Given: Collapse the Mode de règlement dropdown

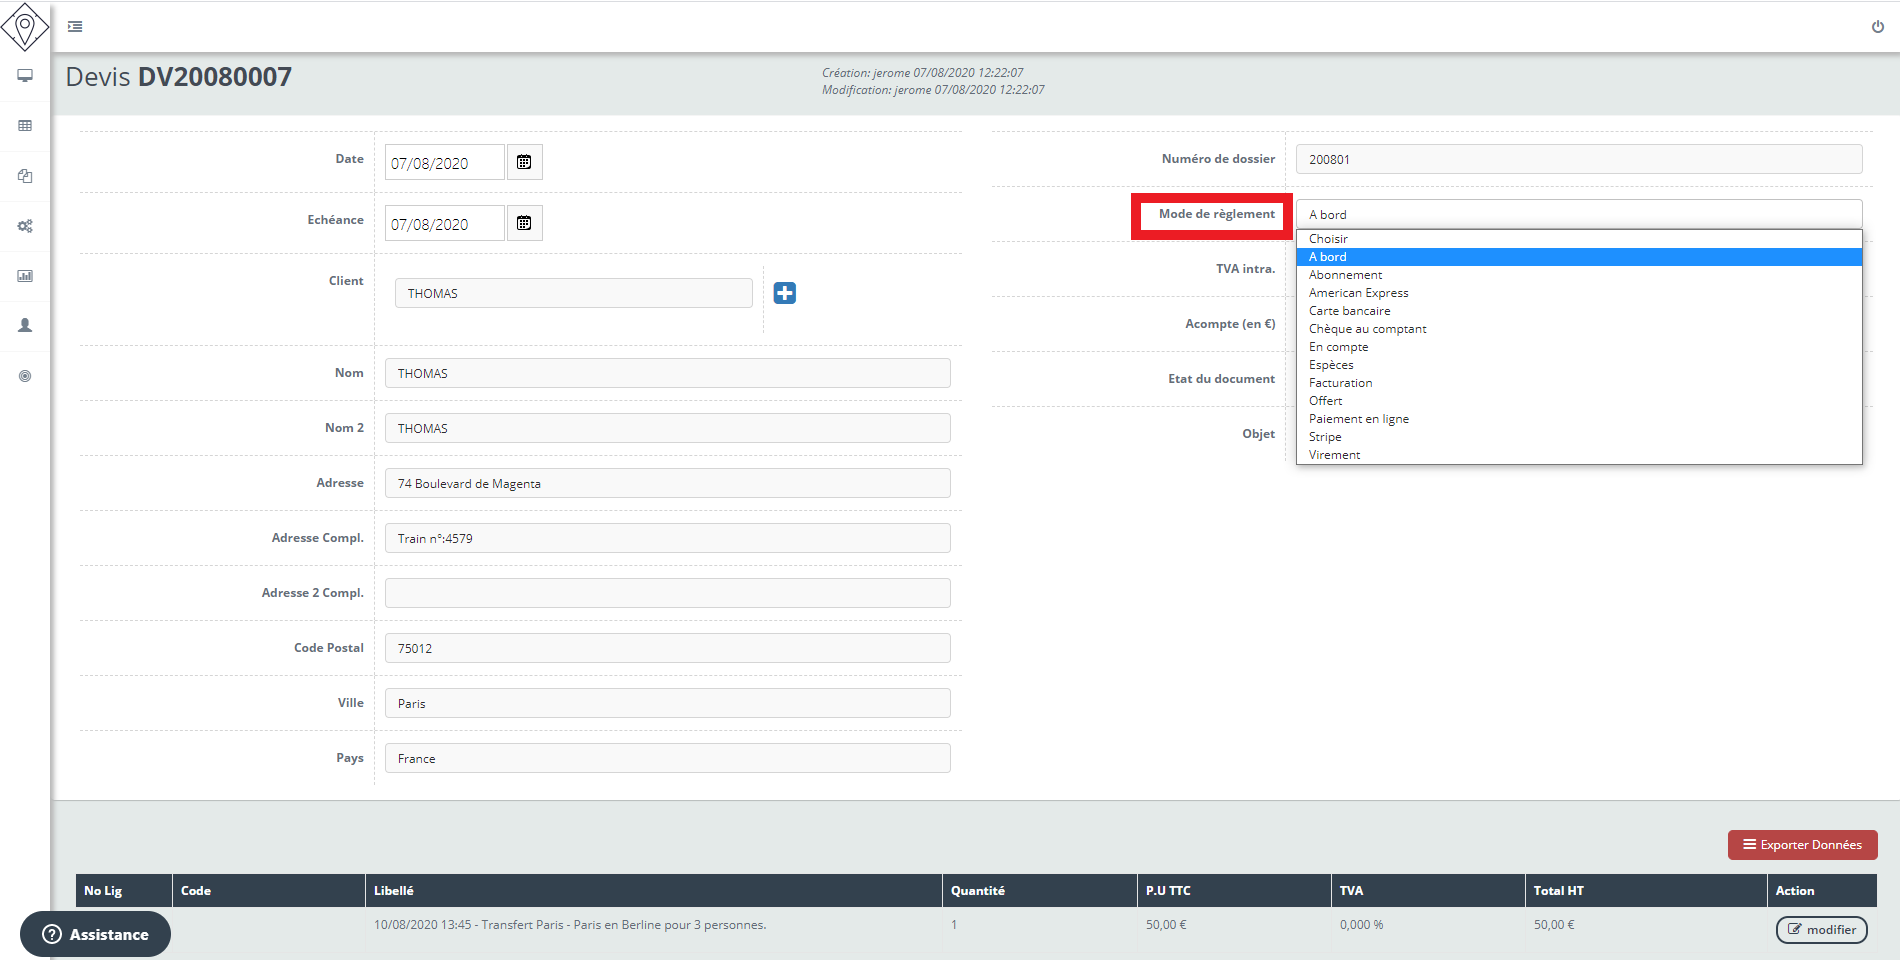Looking at the screenshot, I should [1578, 214].
